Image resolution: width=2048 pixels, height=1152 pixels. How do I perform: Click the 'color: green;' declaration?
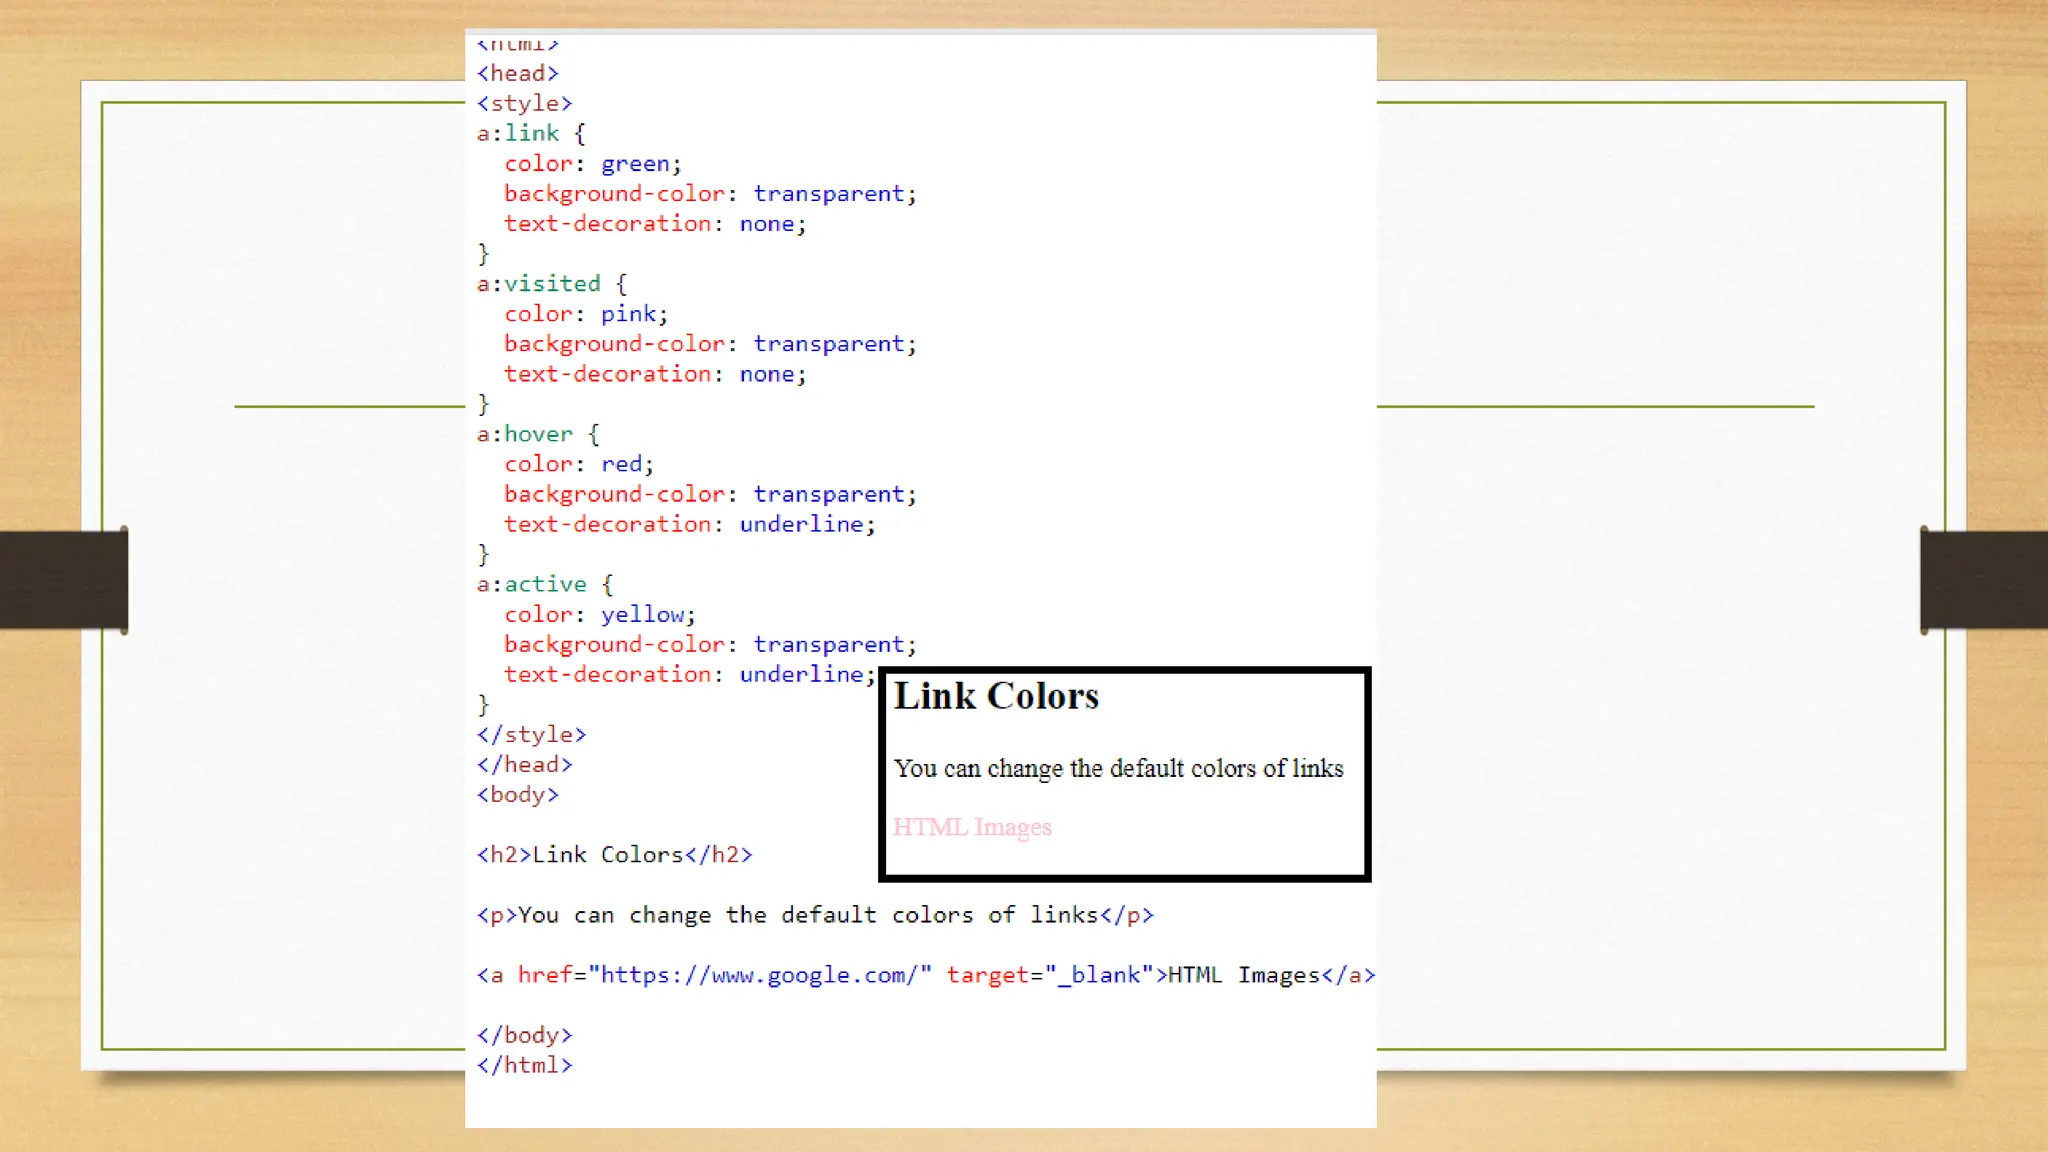tap(592, 164)
